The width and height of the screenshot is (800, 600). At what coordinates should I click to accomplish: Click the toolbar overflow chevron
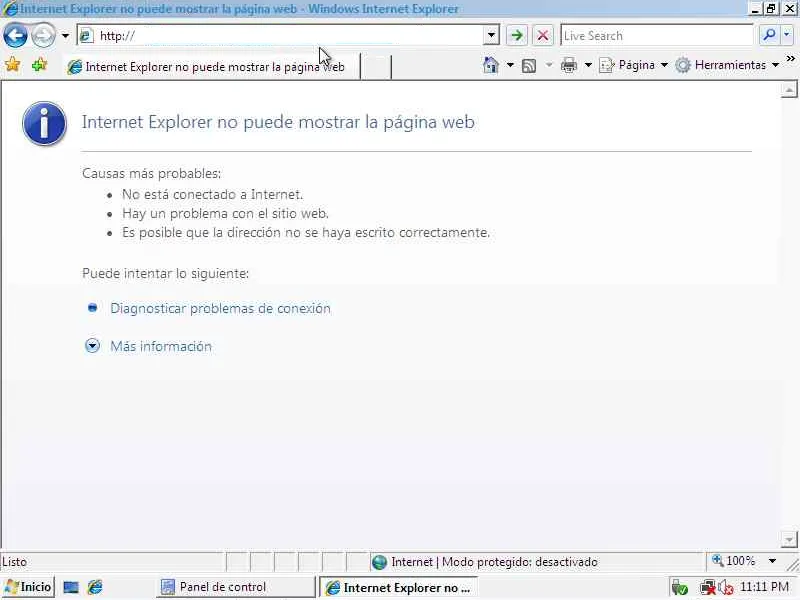791,59
